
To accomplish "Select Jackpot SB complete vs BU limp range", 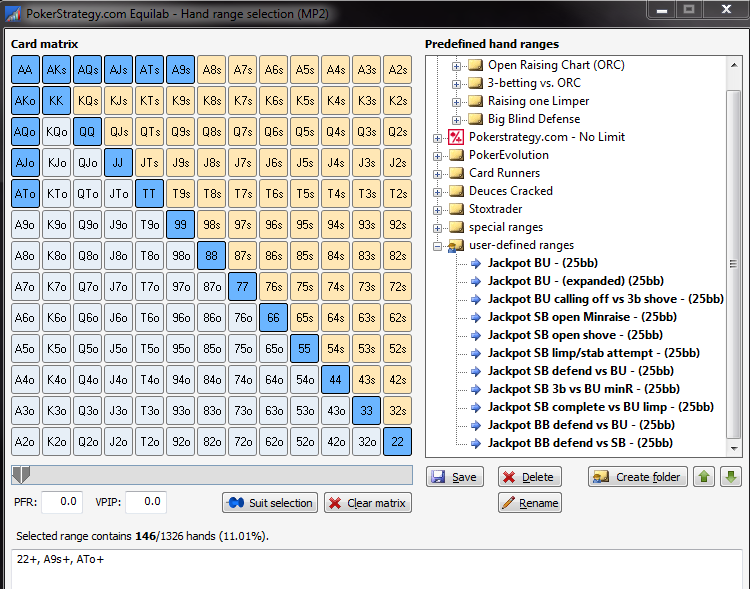I will (x=601, y=407).
